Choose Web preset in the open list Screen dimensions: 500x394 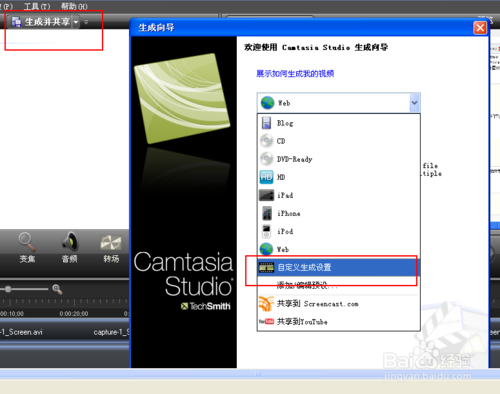click(x=338, y=249)
